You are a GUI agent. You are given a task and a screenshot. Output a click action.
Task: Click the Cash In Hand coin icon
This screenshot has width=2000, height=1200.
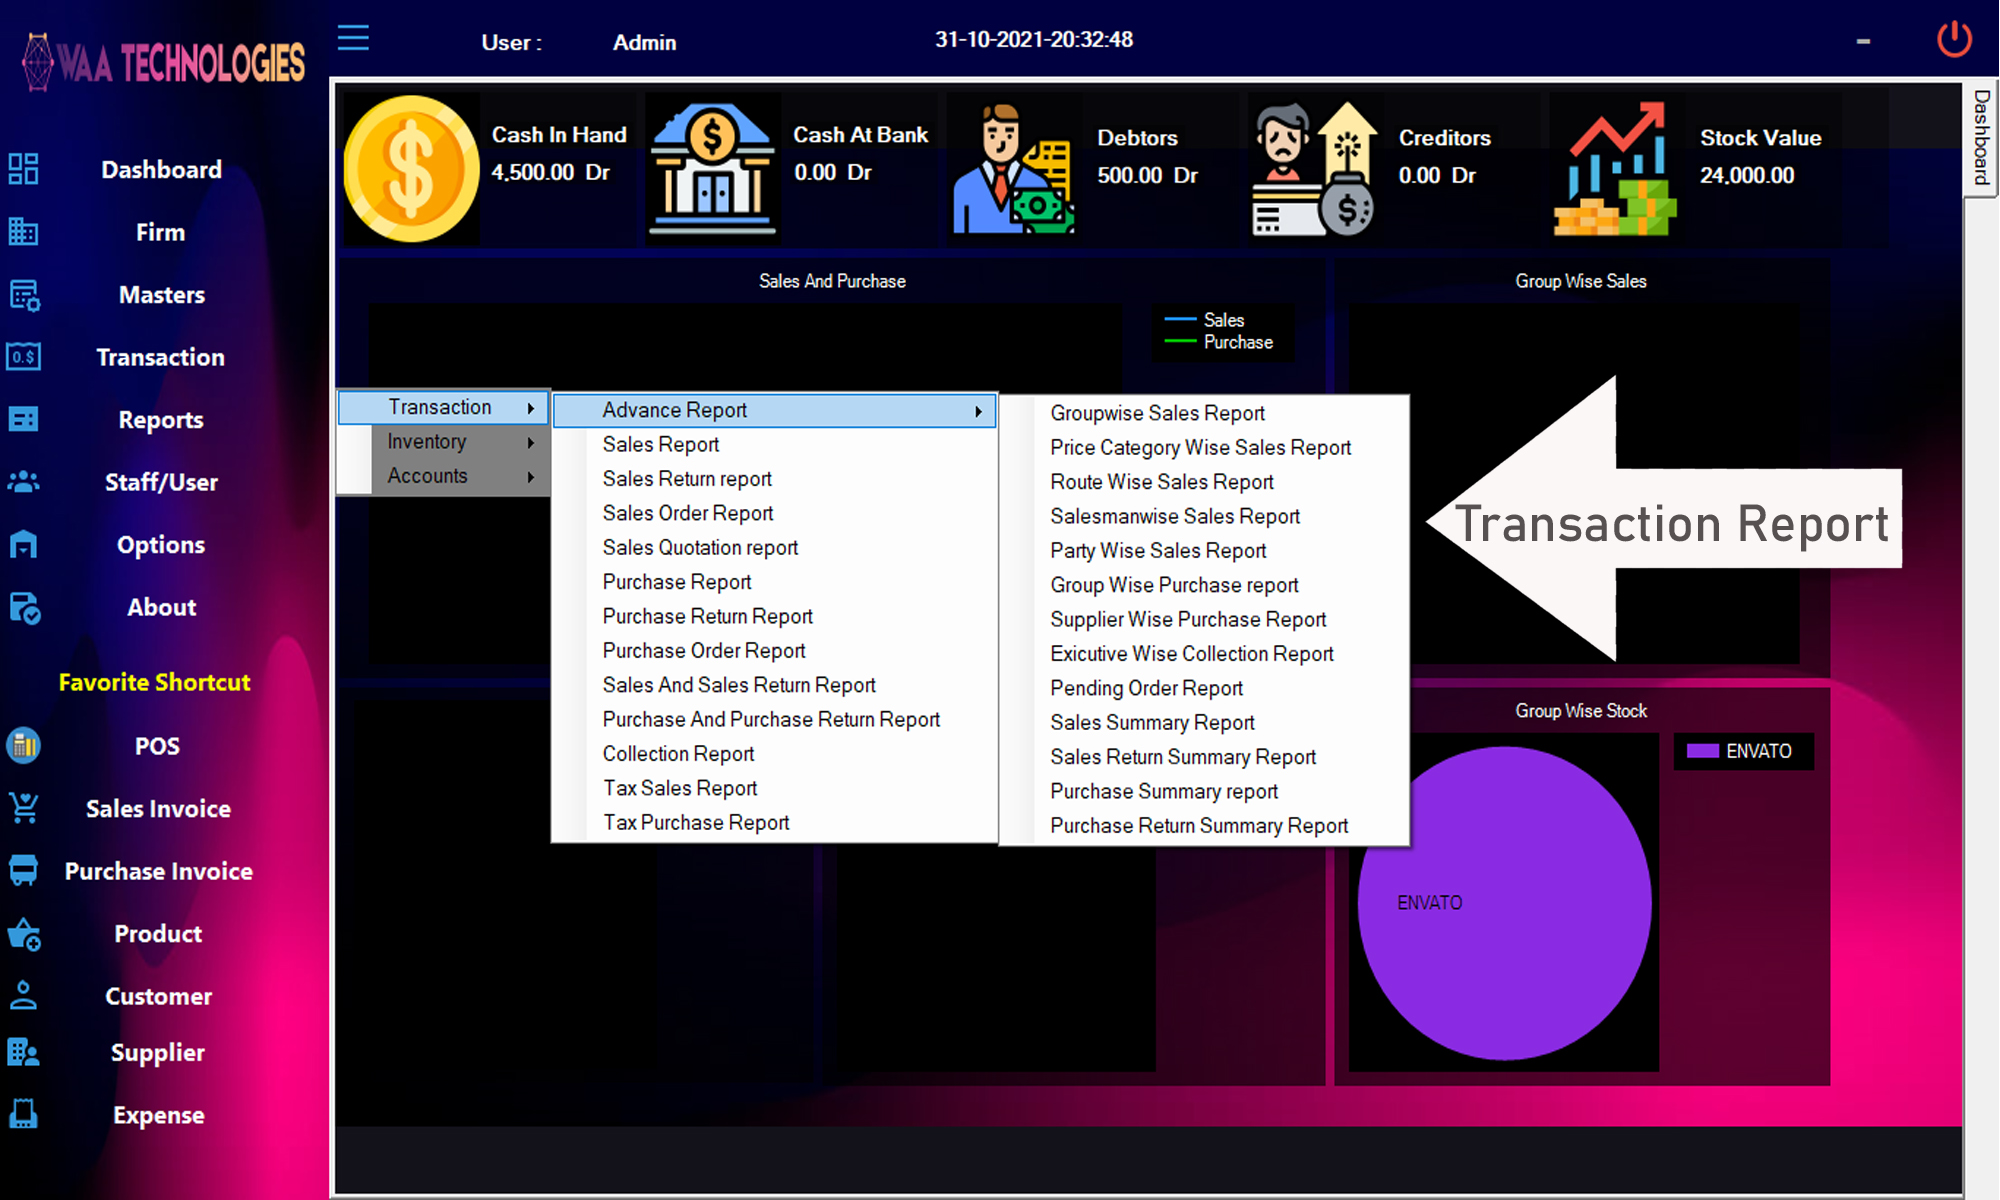tap(411, 170)
